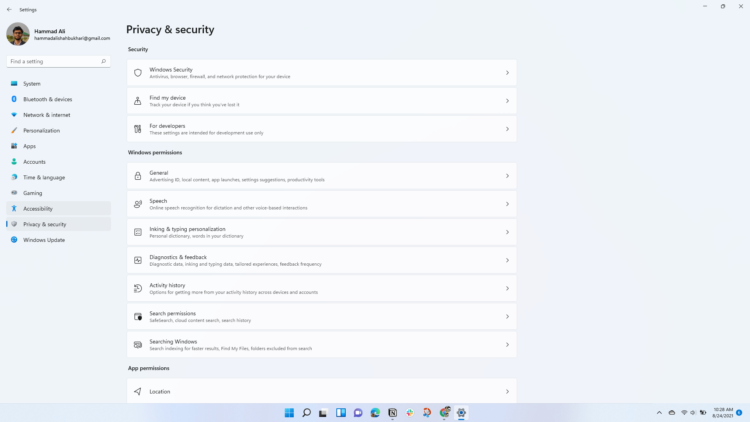The height and width of the screenshot is (422, 750).
Task: Click the Personalization paintbrush icon in sidebar
Action: pyautogui.click(x=14, y=130)
